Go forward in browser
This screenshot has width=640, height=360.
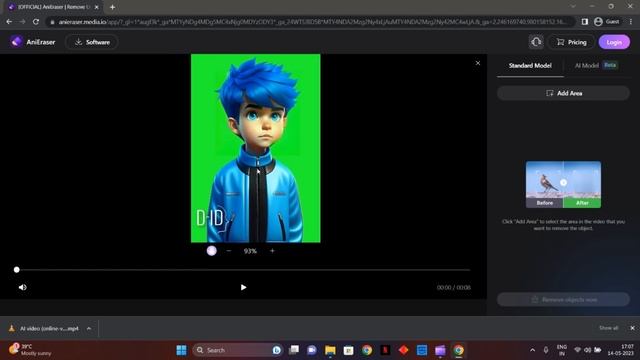pos(22,22)
